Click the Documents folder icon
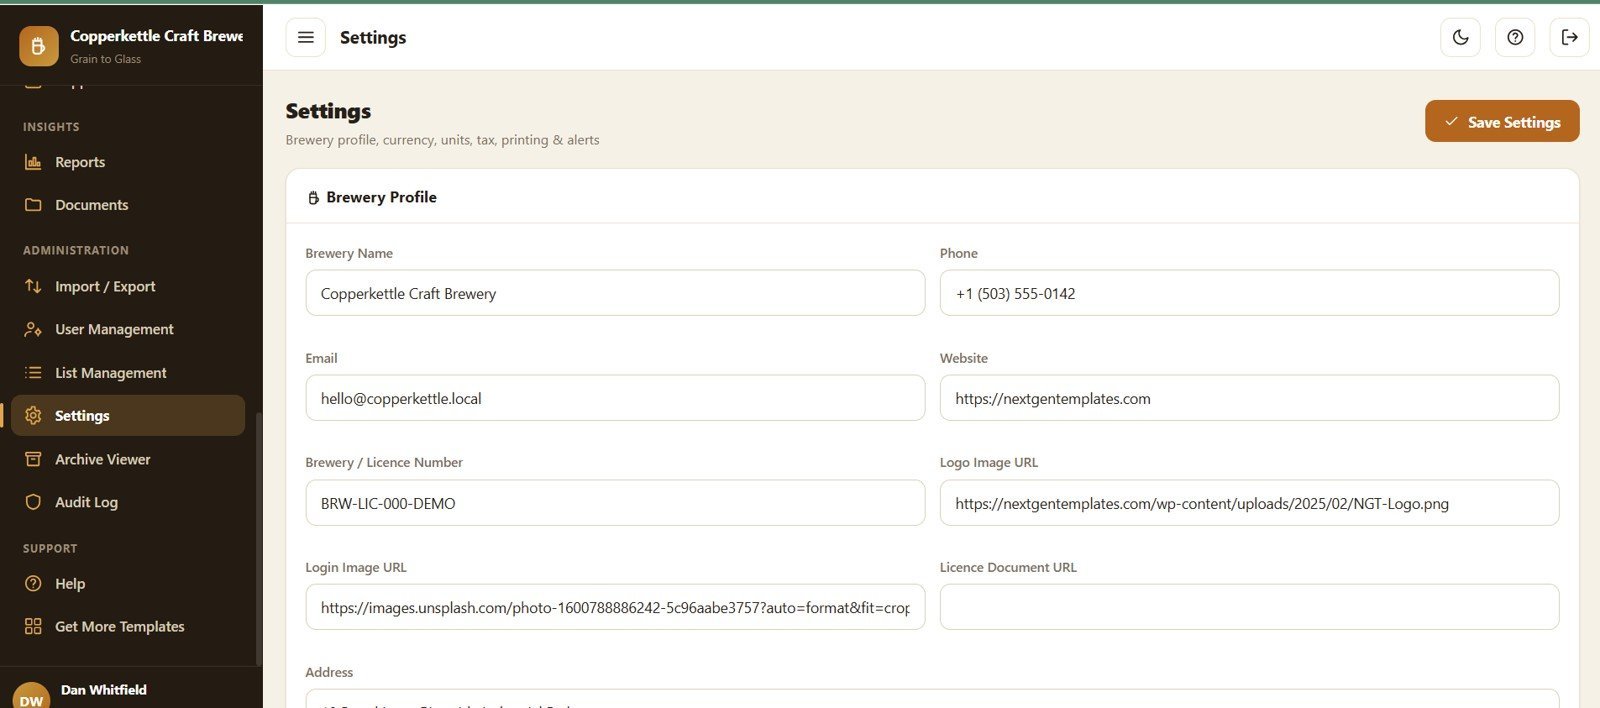The height and width of the screenshot is (708, 1600). click(33, 205)
